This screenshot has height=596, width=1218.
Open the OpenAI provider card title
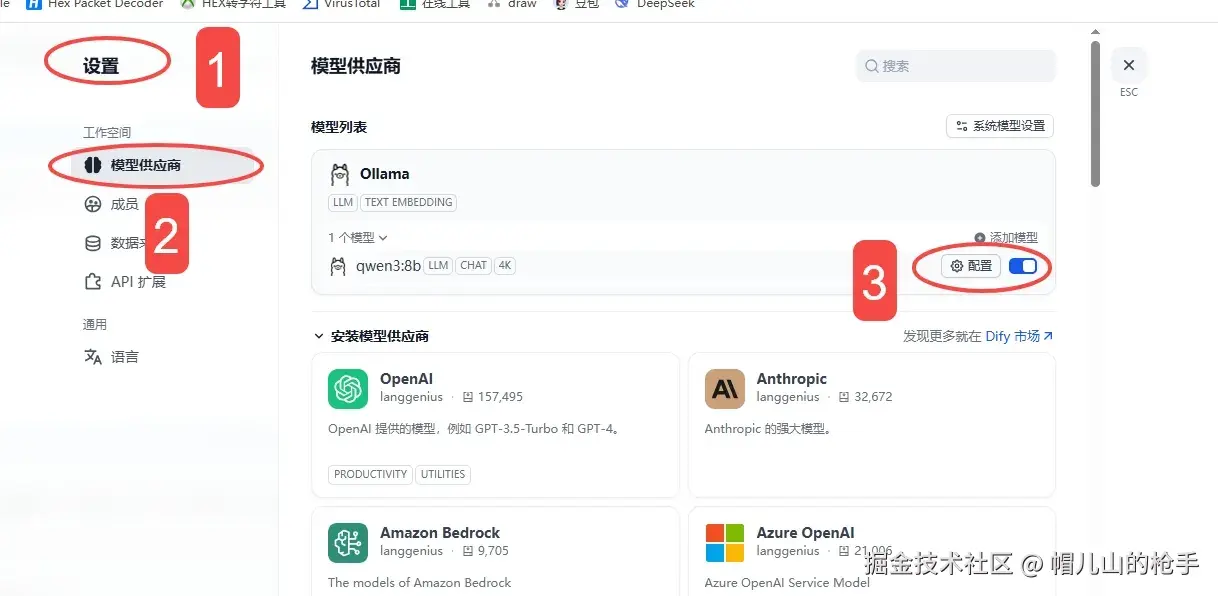click(x=408, y=379)
